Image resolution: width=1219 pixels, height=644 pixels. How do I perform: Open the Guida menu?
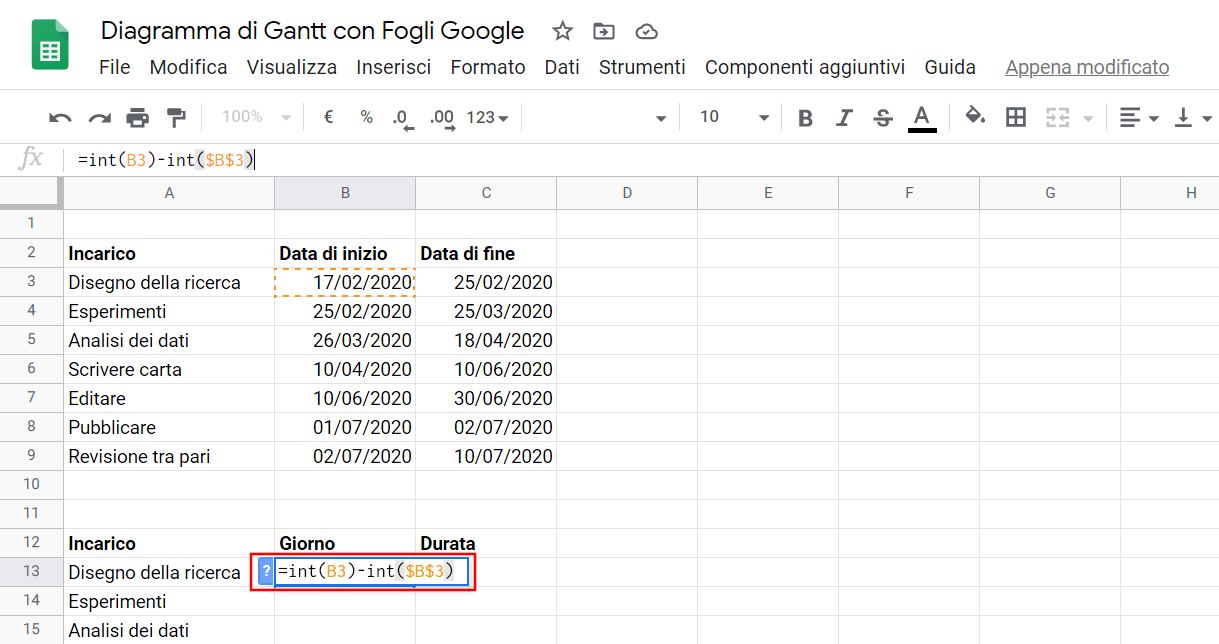click(950, 67)
